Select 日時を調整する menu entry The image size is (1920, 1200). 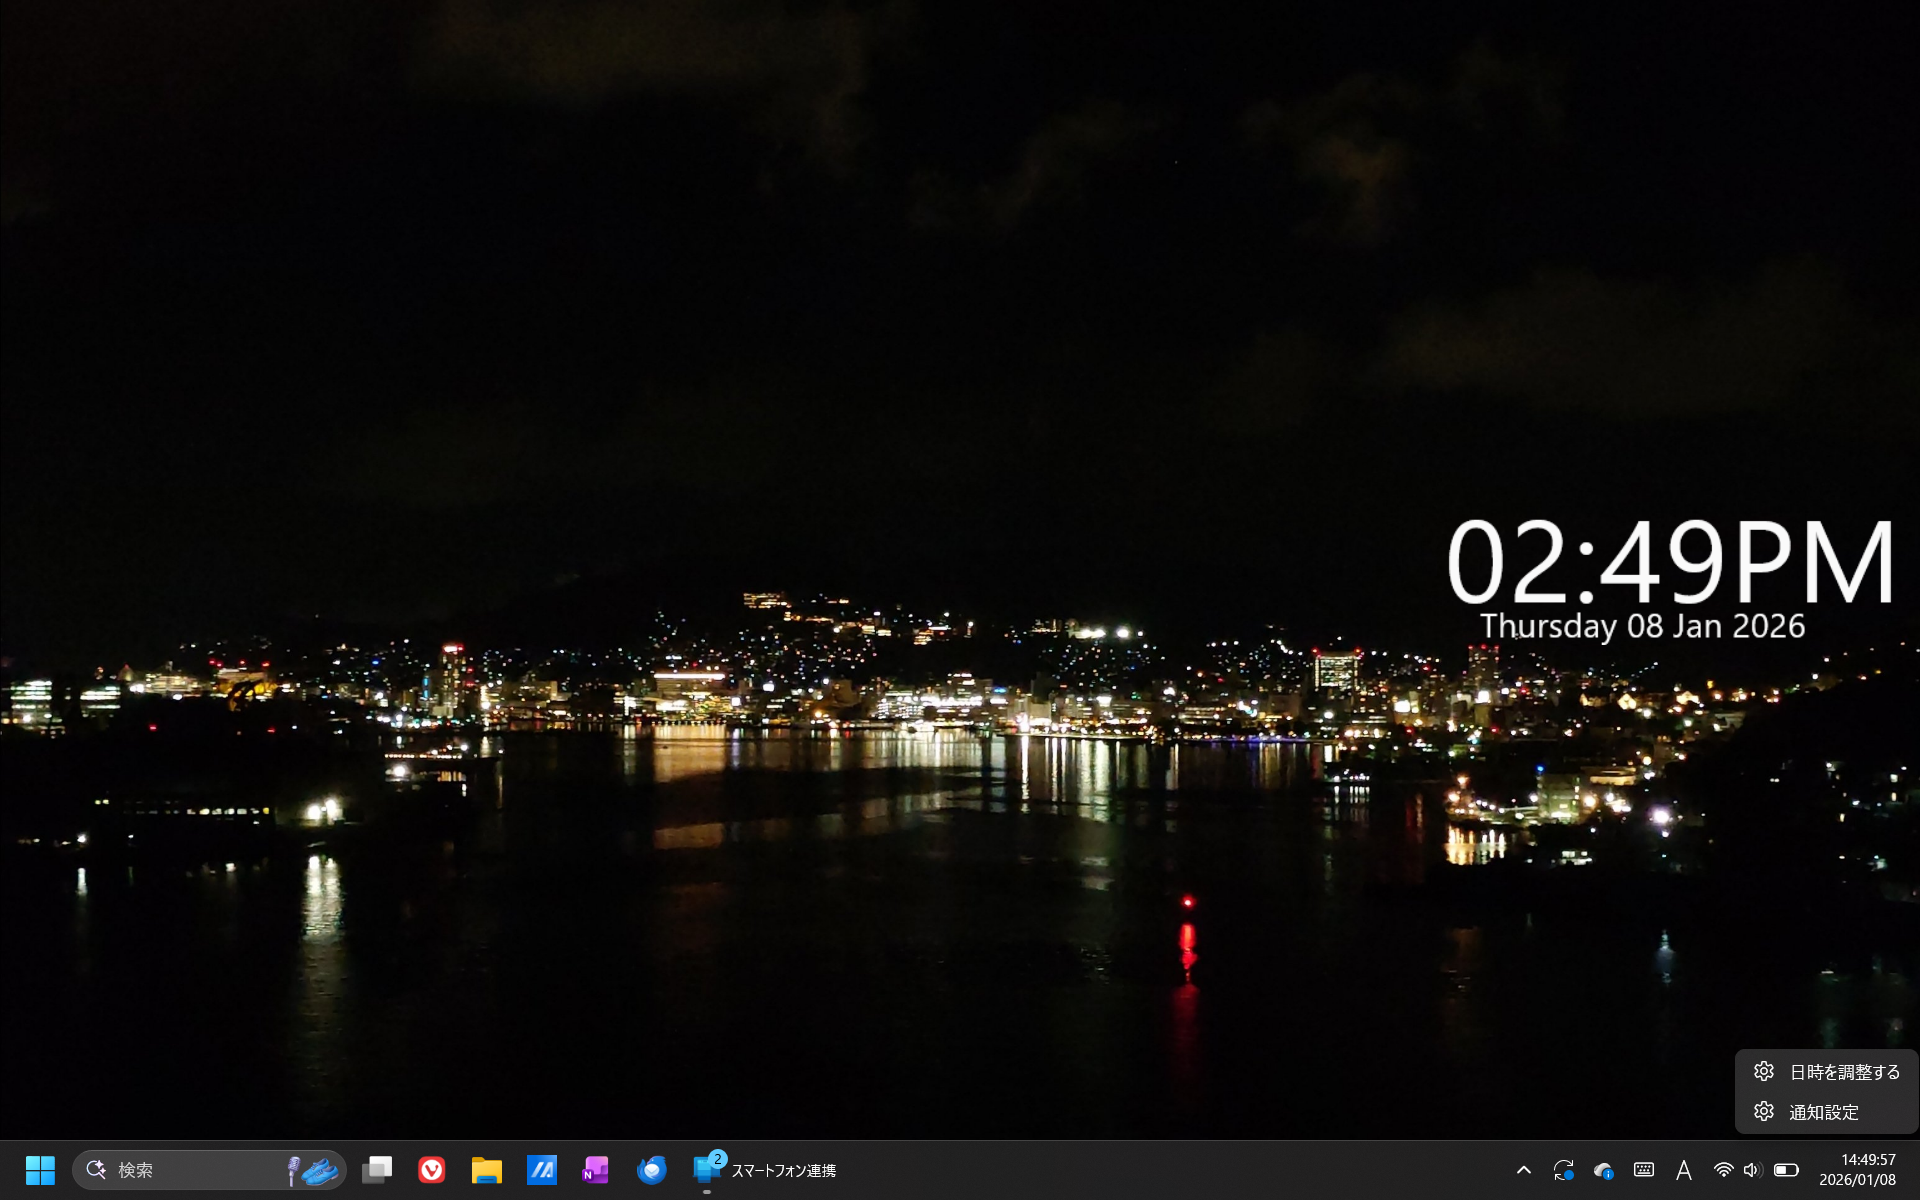[1827, 1072]
